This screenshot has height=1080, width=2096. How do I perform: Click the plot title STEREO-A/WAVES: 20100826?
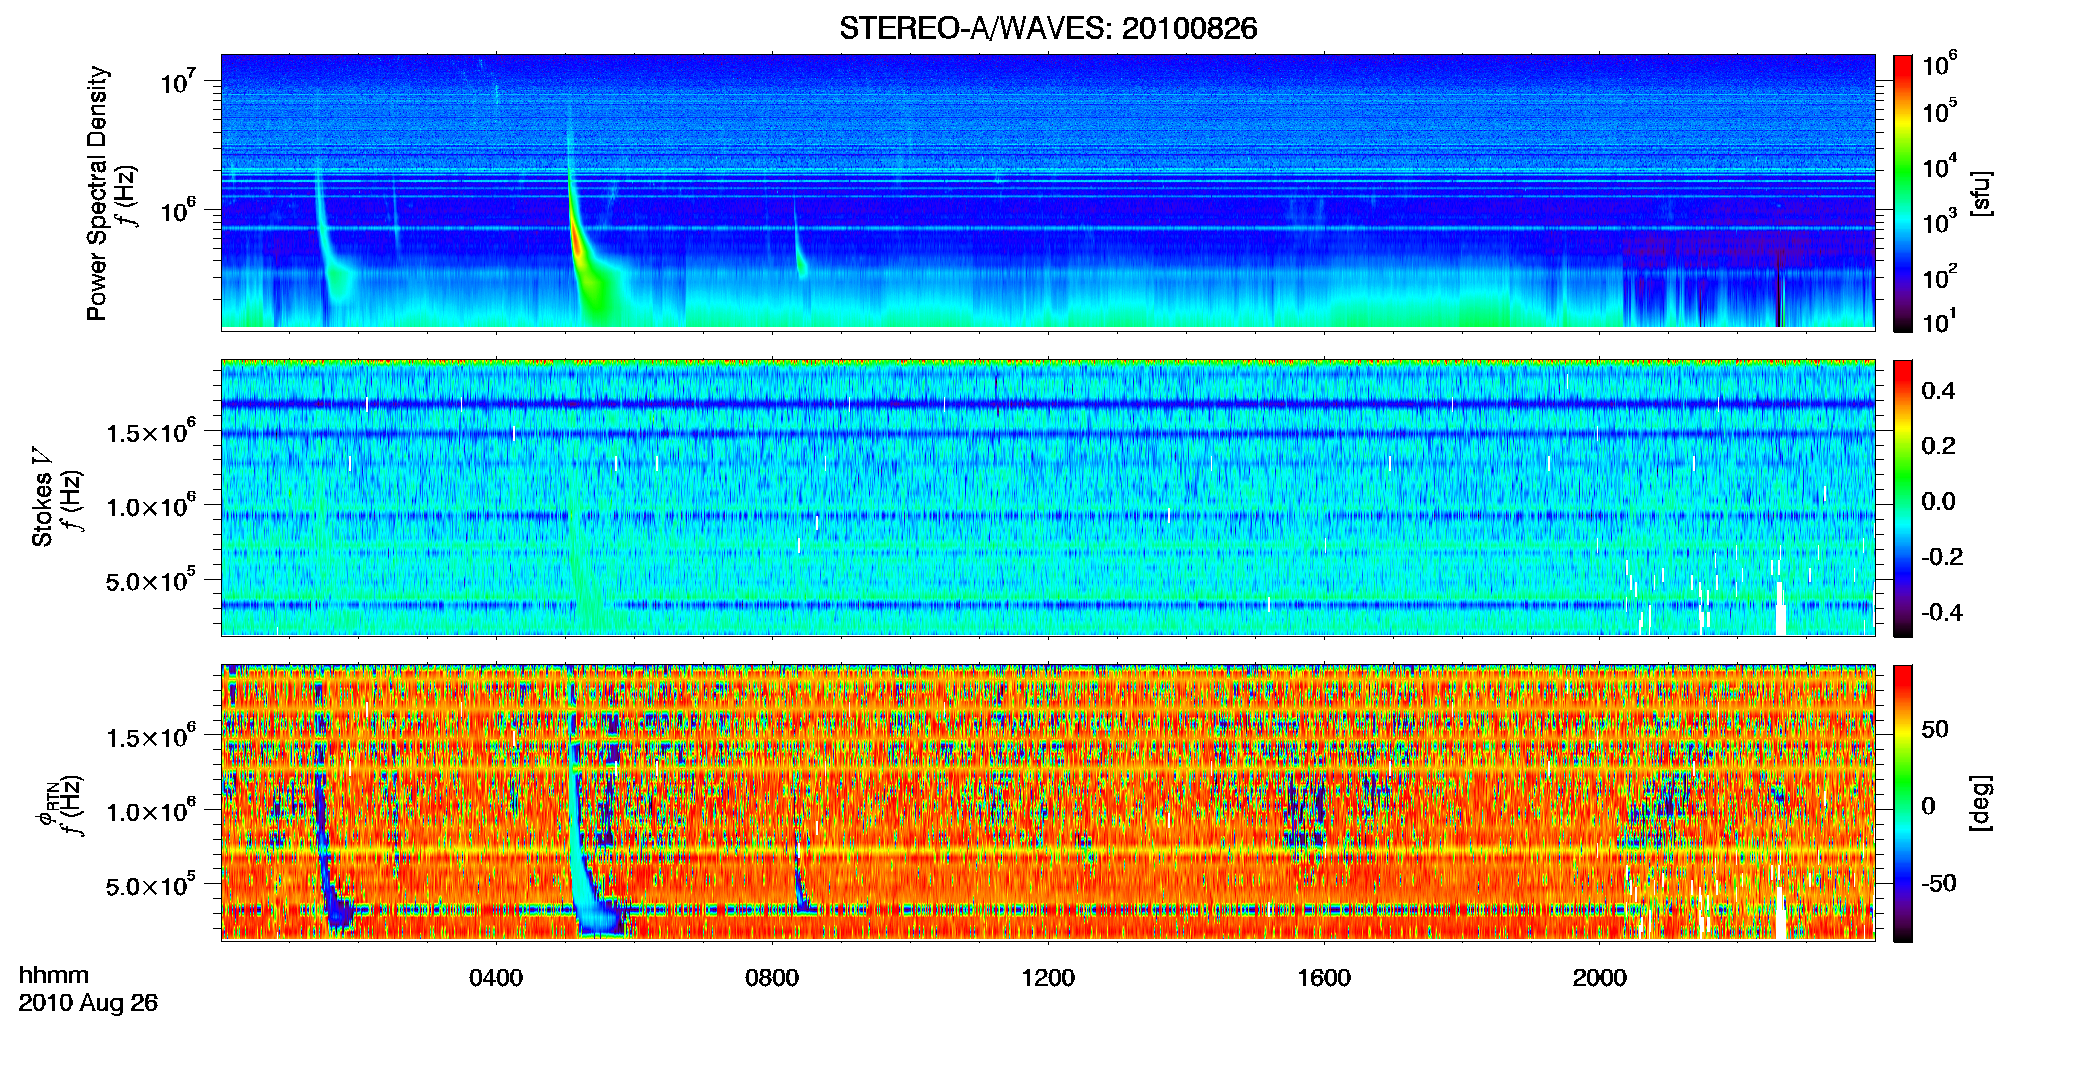click(x=1048, y=28)
